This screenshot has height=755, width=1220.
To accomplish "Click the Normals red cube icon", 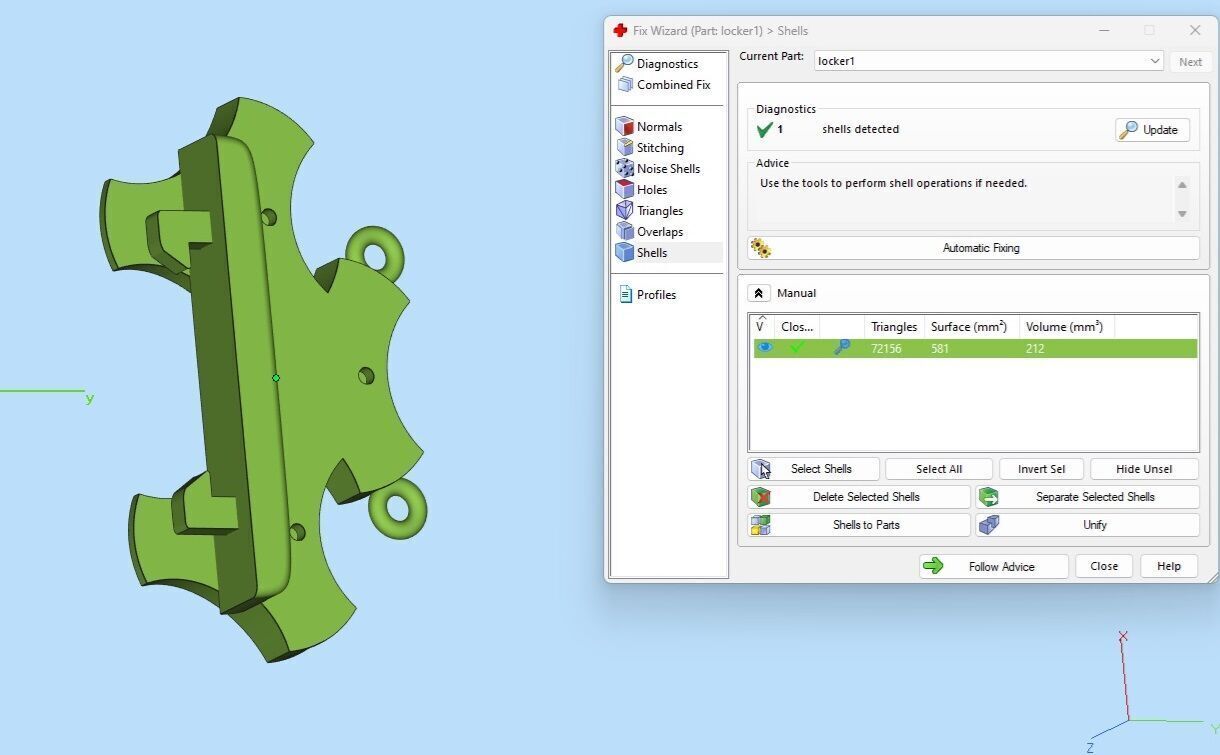I will tap(625, 127).
